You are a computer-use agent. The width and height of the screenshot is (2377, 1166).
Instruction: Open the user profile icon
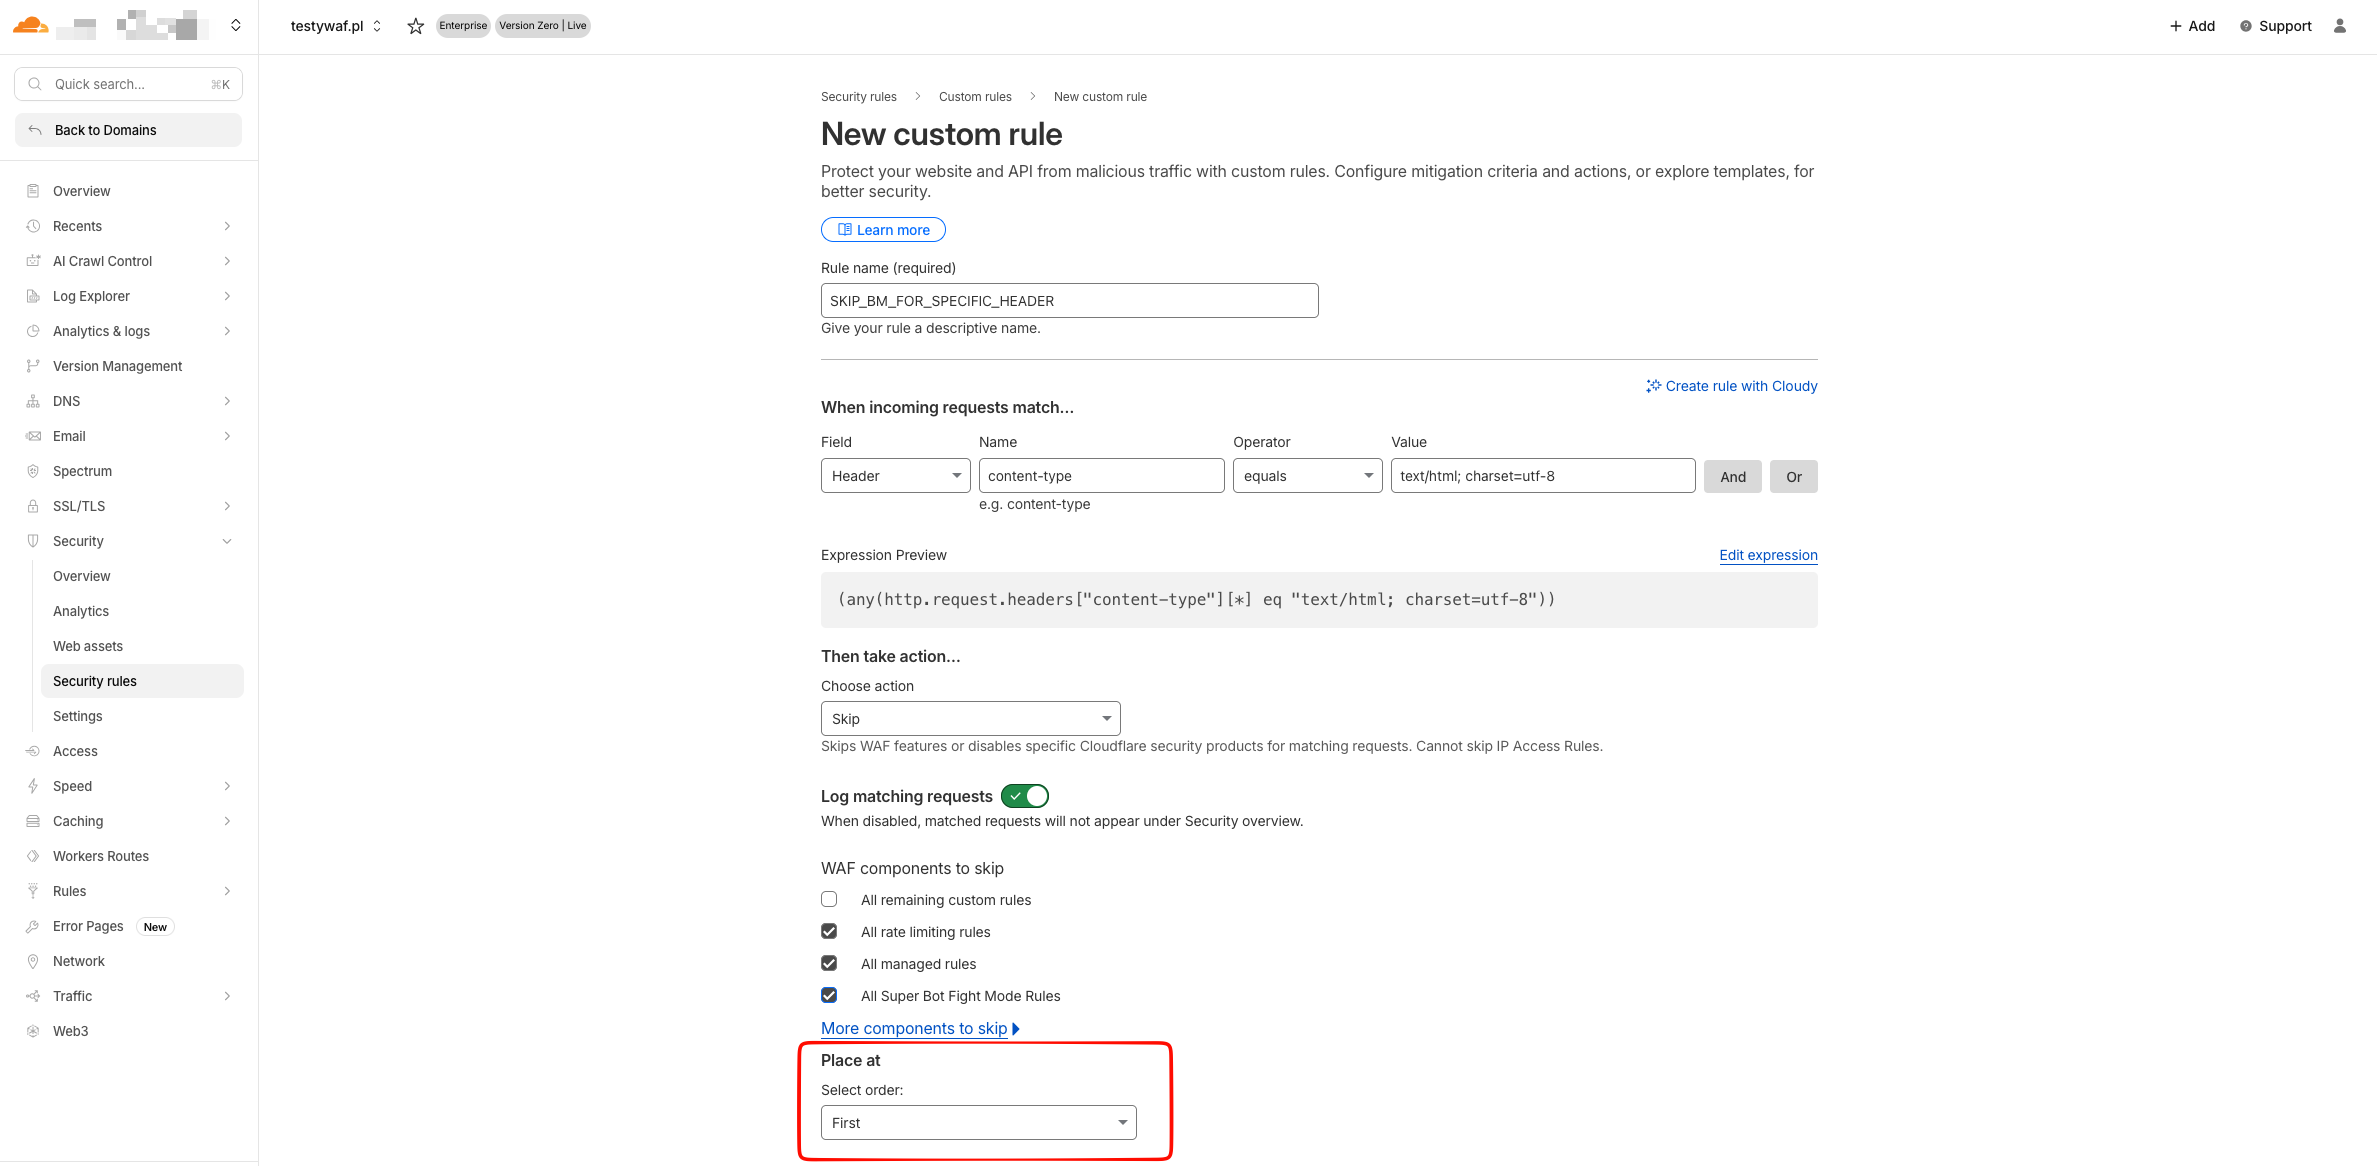2340,26
